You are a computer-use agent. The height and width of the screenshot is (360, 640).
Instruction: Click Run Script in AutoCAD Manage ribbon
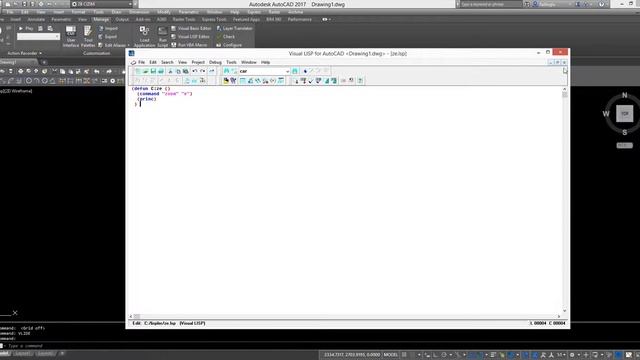162,37
